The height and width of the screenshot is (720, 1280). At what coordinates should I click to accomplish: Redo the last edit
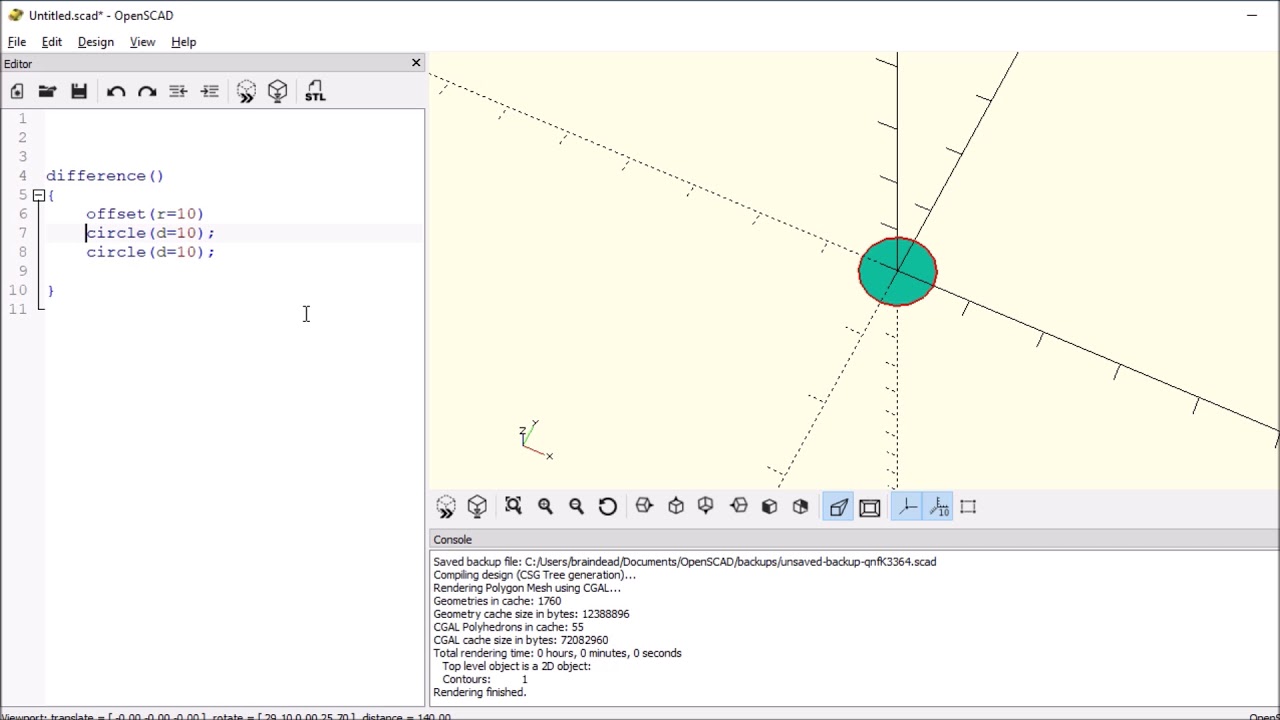(x=147, y=91)
